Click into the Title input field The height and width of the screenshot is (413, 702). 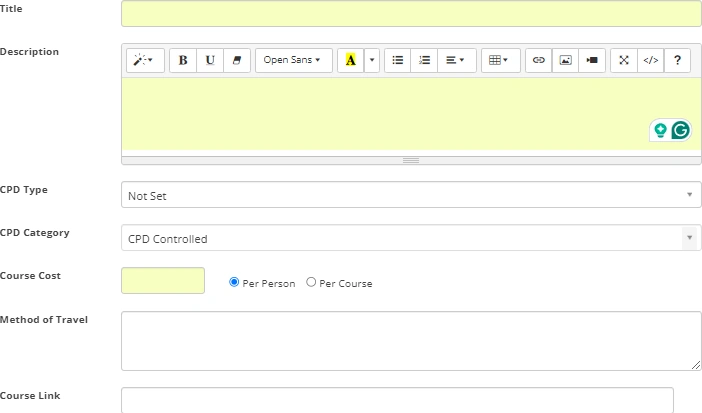point(410,13)
